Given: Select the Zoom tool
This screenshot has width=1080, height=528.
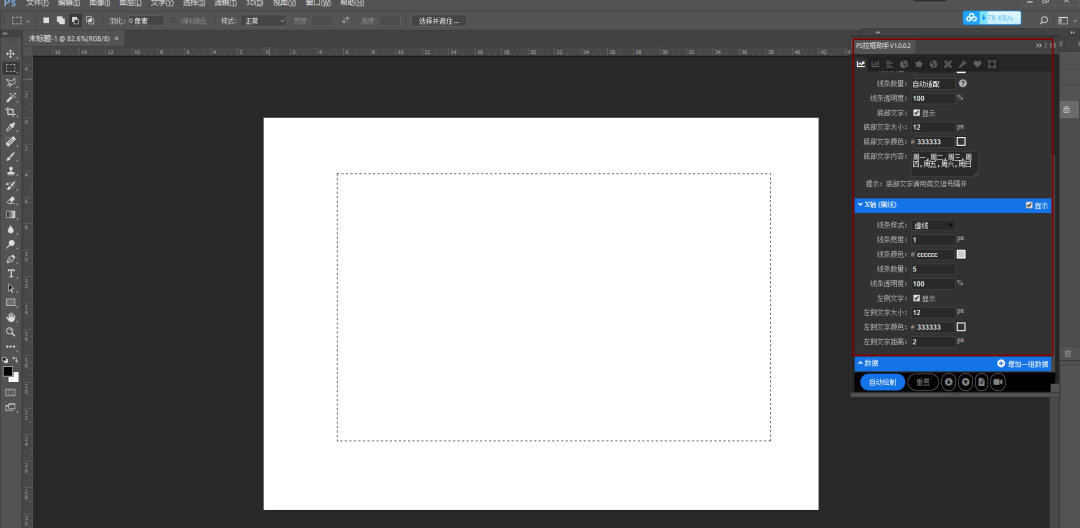Looking at the screenshot, I should 11,332.
